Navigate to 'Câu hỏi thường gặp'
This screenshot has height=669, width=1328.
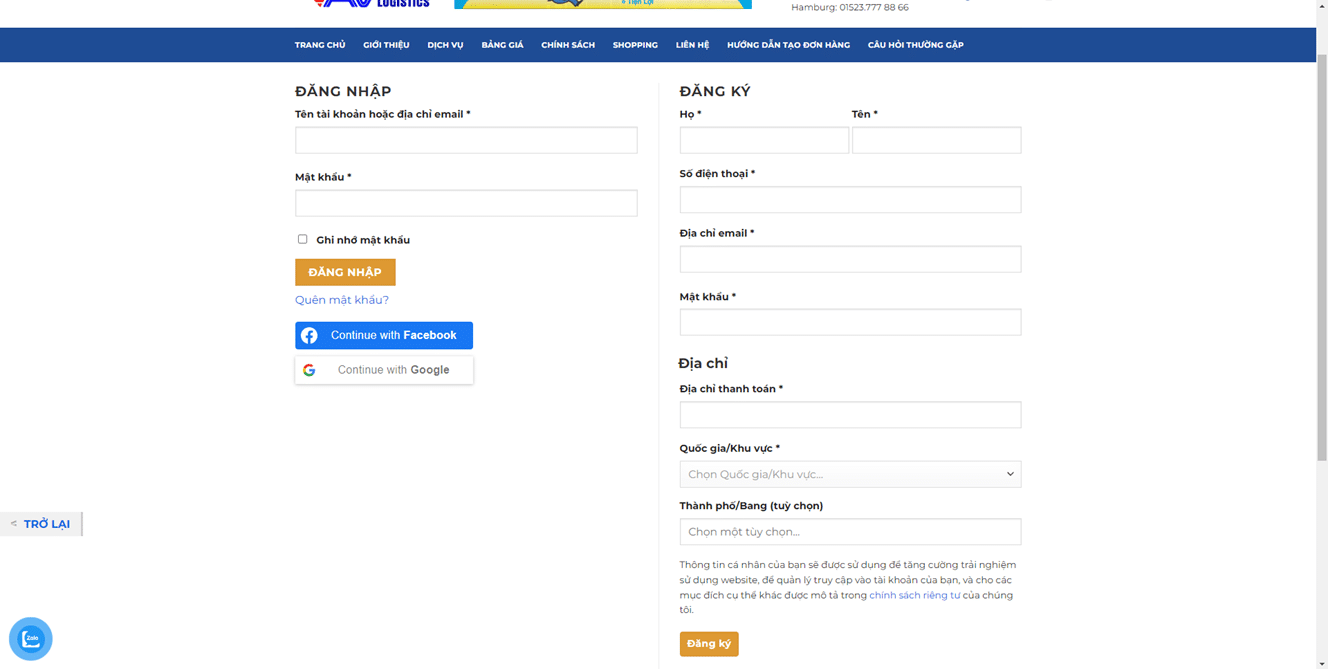pyautogui.click(x=915, y=45)
